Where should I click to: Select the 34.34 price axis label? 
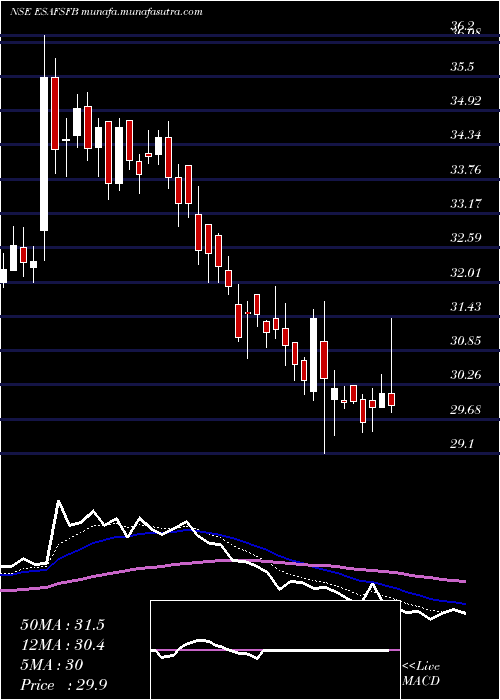[x=466, y=134]
